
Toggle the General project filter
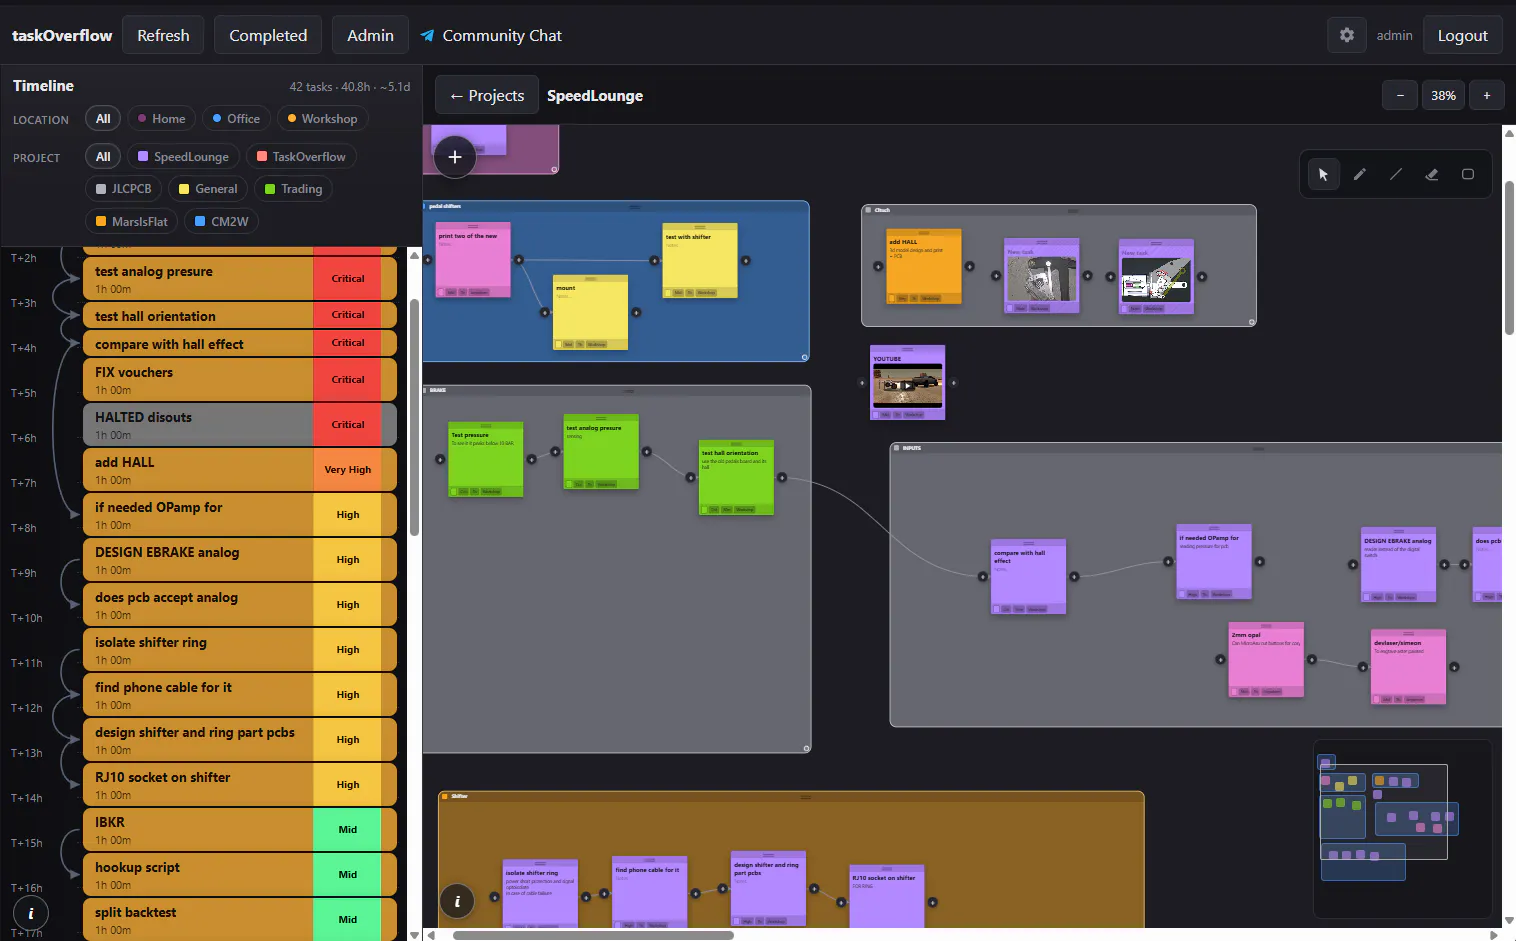pos(208,188)
